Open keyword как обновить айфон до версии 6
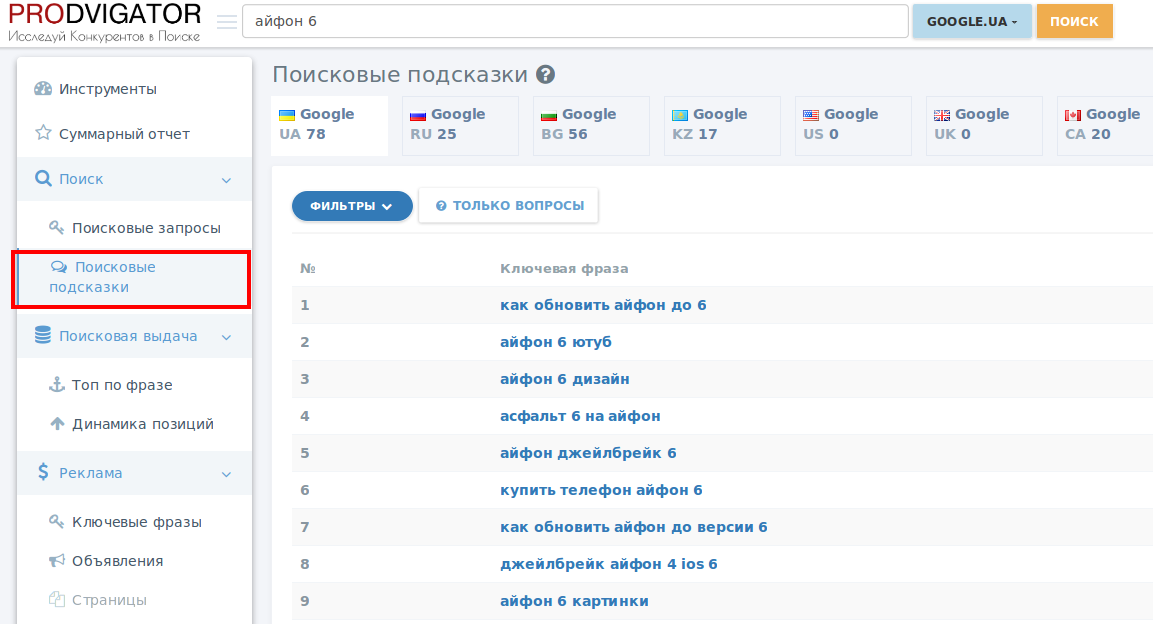This screenshot has height=624, width=1153. [634, 527]
